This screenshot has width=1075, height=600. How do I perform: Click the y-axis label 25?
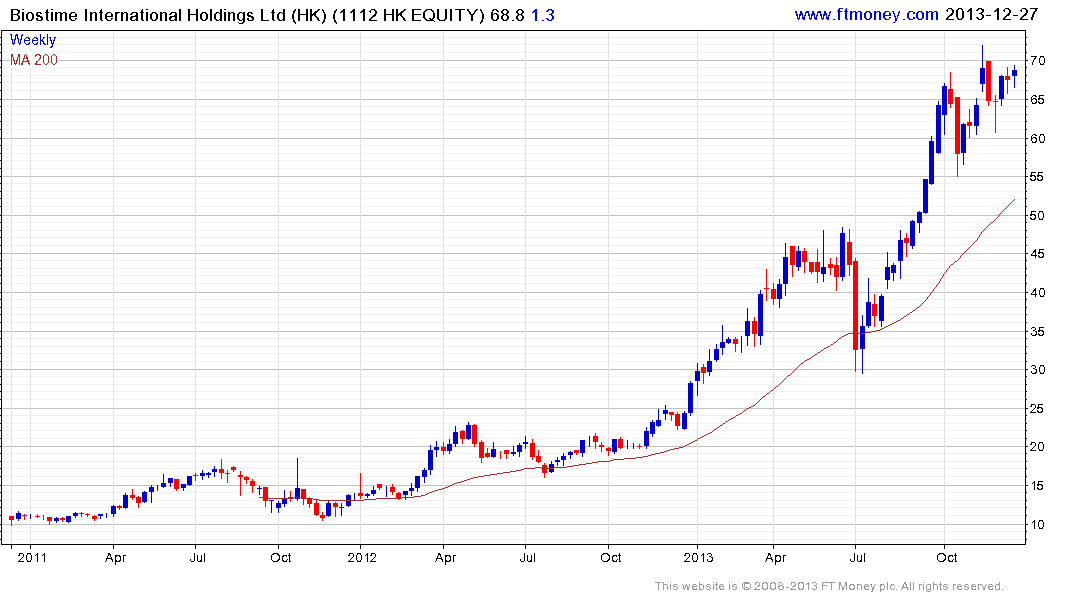coord(1037,409)
